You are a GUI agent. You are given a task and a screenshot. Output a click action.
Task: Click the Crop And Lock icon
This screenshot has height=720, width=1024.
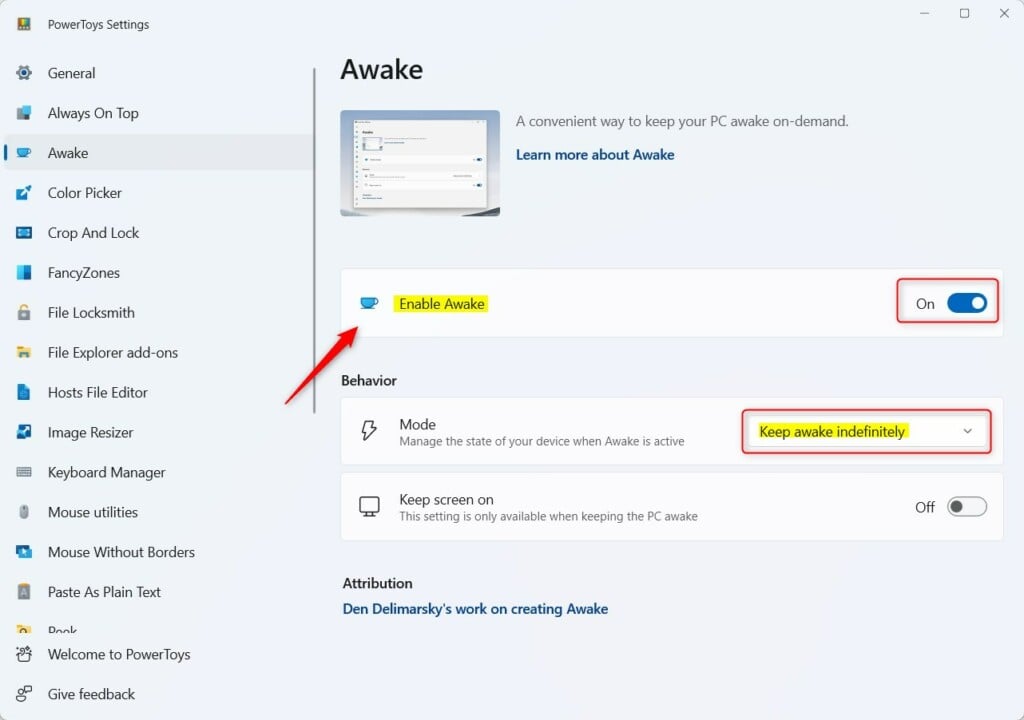click(24, 233)
